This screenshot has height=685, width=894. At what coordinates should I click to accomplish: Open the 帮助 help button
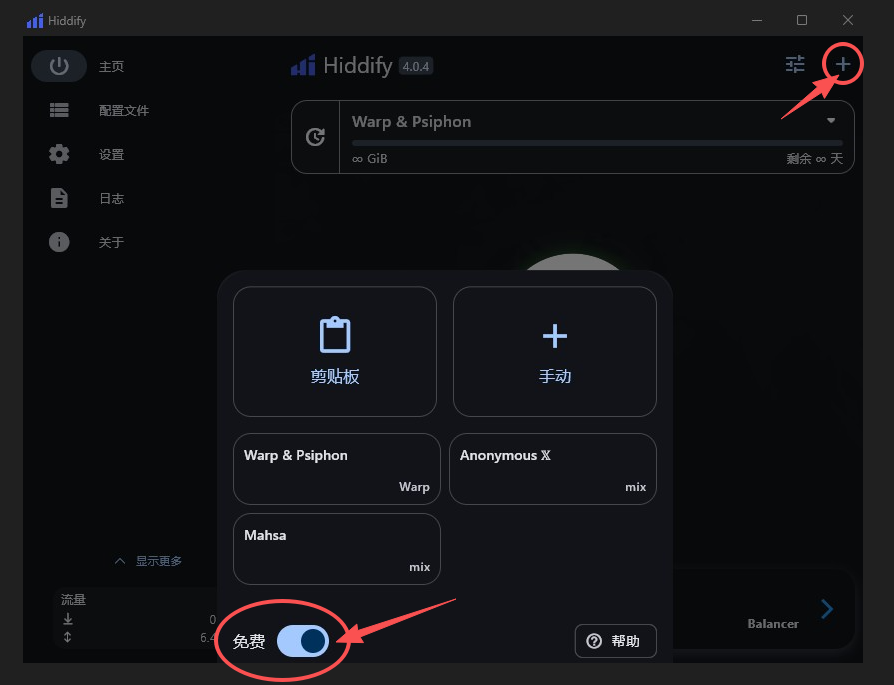click(616, 641)
